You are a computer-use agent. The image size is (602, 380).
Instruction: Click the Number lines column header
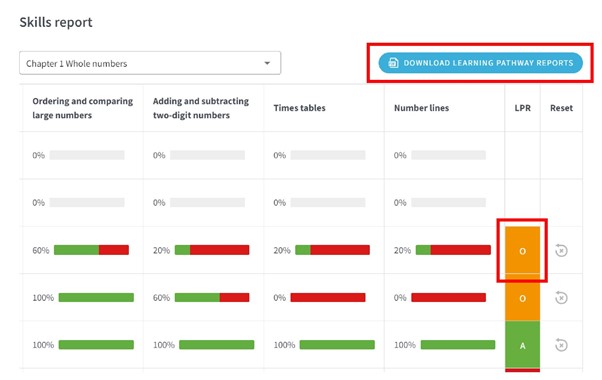[x=422, y=108]
